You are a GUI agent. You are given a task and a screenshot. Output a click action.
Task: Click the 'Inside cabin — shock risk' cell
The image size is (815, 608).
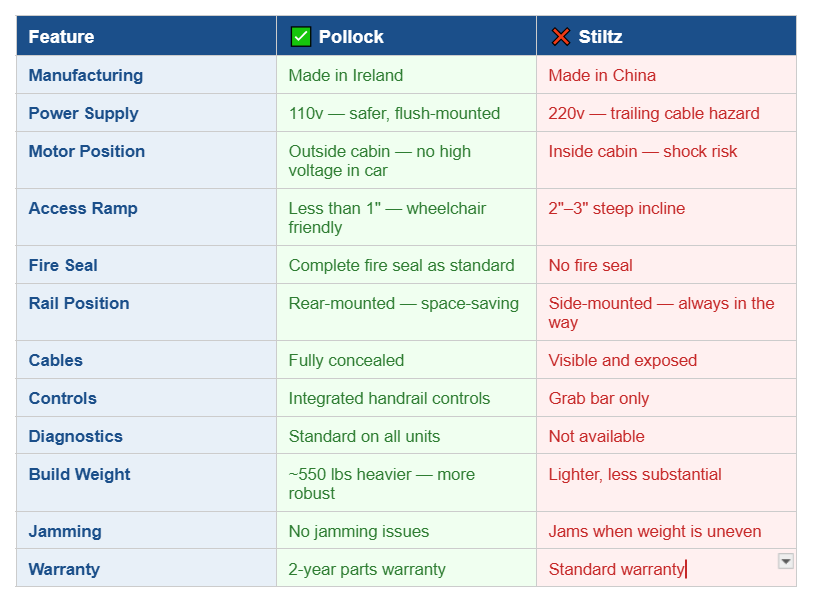(x=643, y=151)
